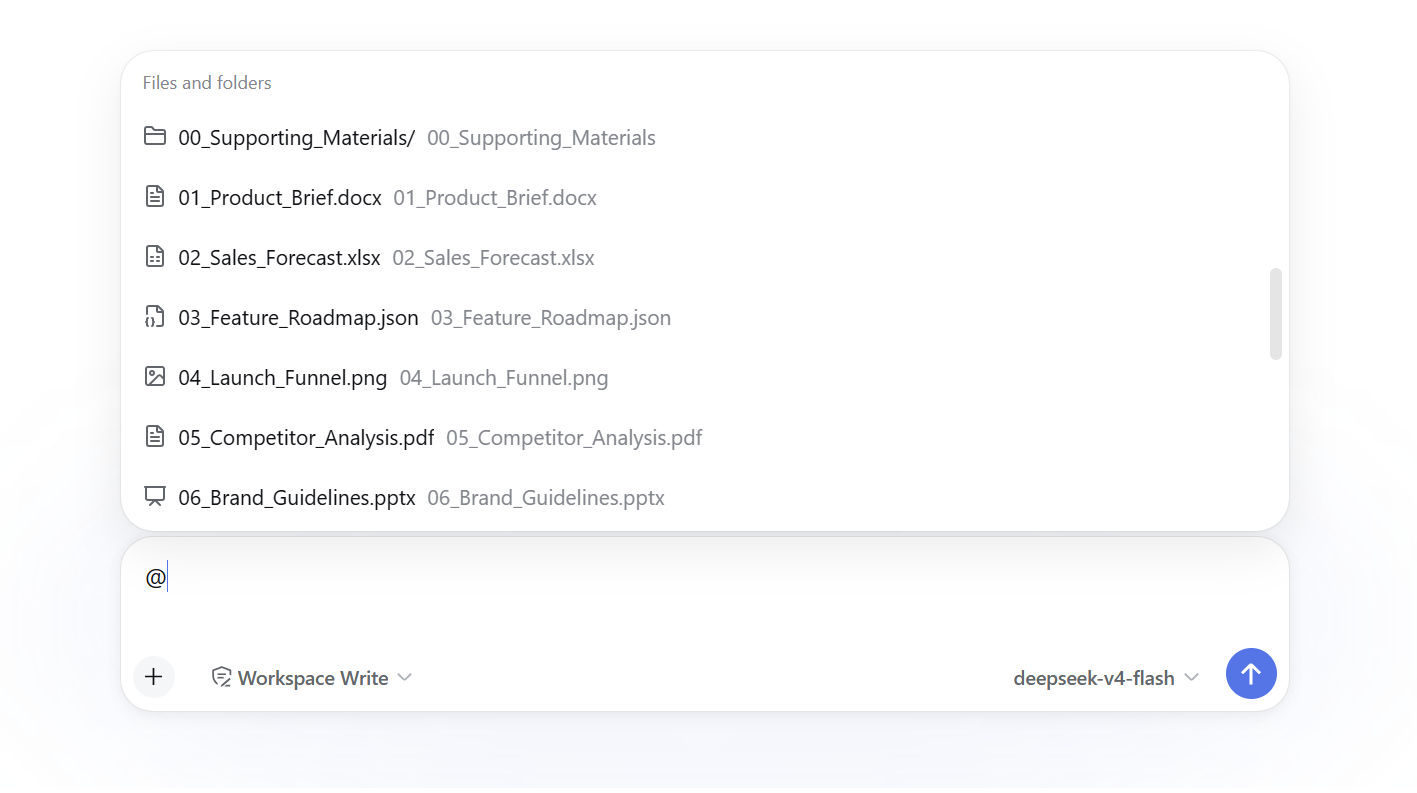Open the deepseek-v4-flash model selector

point(1106,678)
